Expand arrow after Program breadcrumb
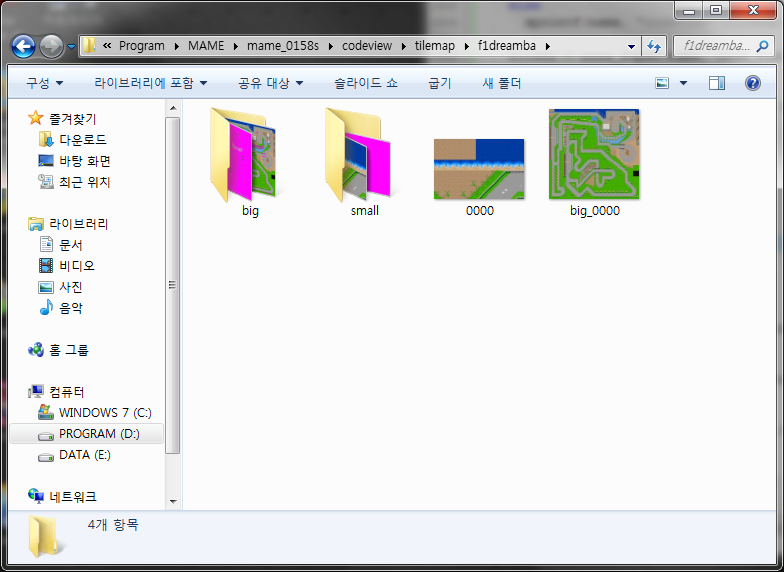The image size is (784, 572). tap(176, 46)
